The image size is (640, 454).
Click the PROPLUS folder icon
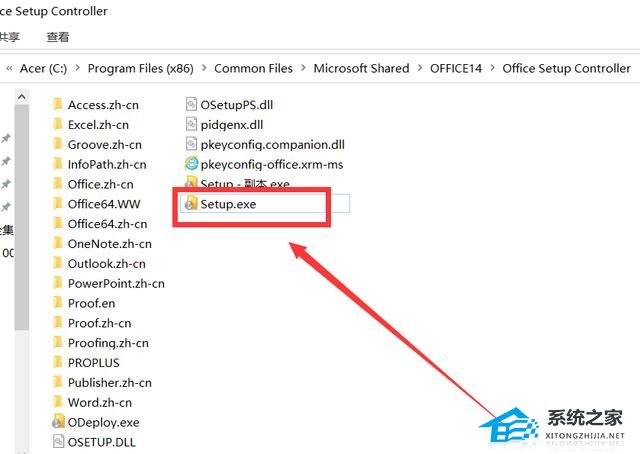click(x=58, y=363)
